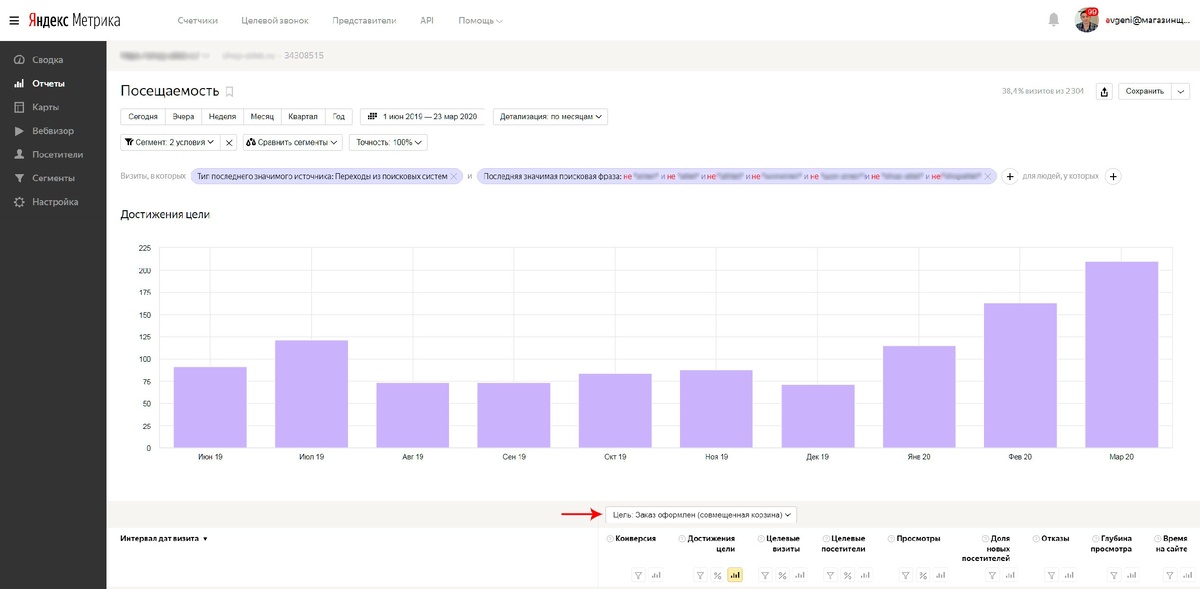The height and width of the screenshot is (589, 1200).
Task: Select the Неделя period
Action: [x=222, y=117]
